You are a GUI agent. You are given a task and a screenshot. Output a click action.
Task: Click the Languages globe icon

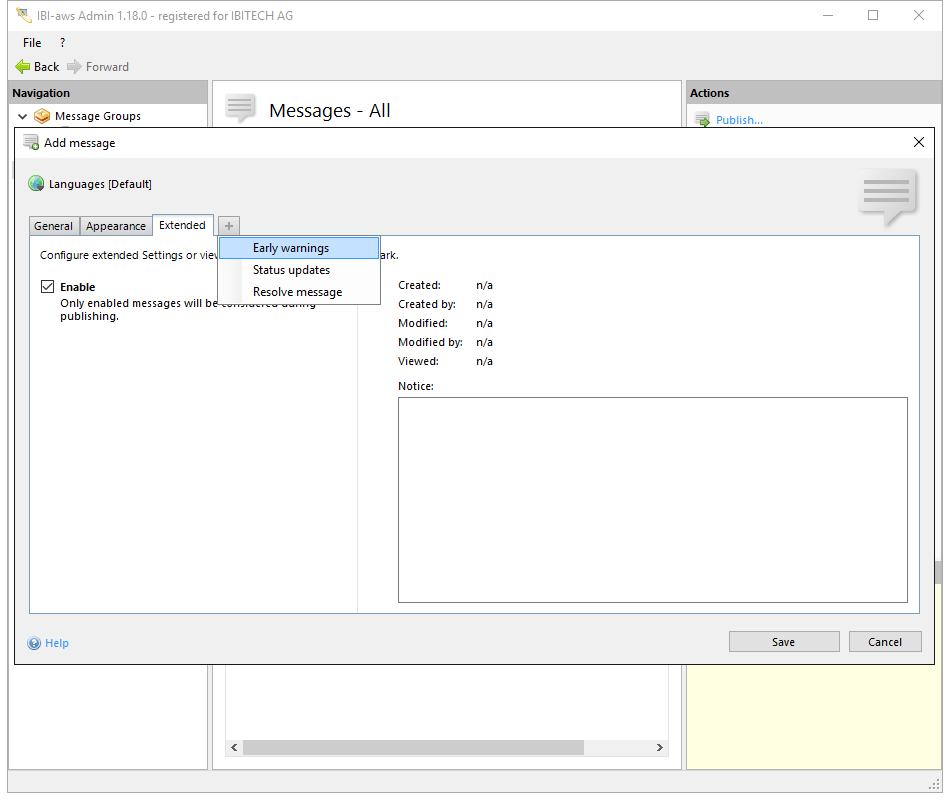pos(36,184)
